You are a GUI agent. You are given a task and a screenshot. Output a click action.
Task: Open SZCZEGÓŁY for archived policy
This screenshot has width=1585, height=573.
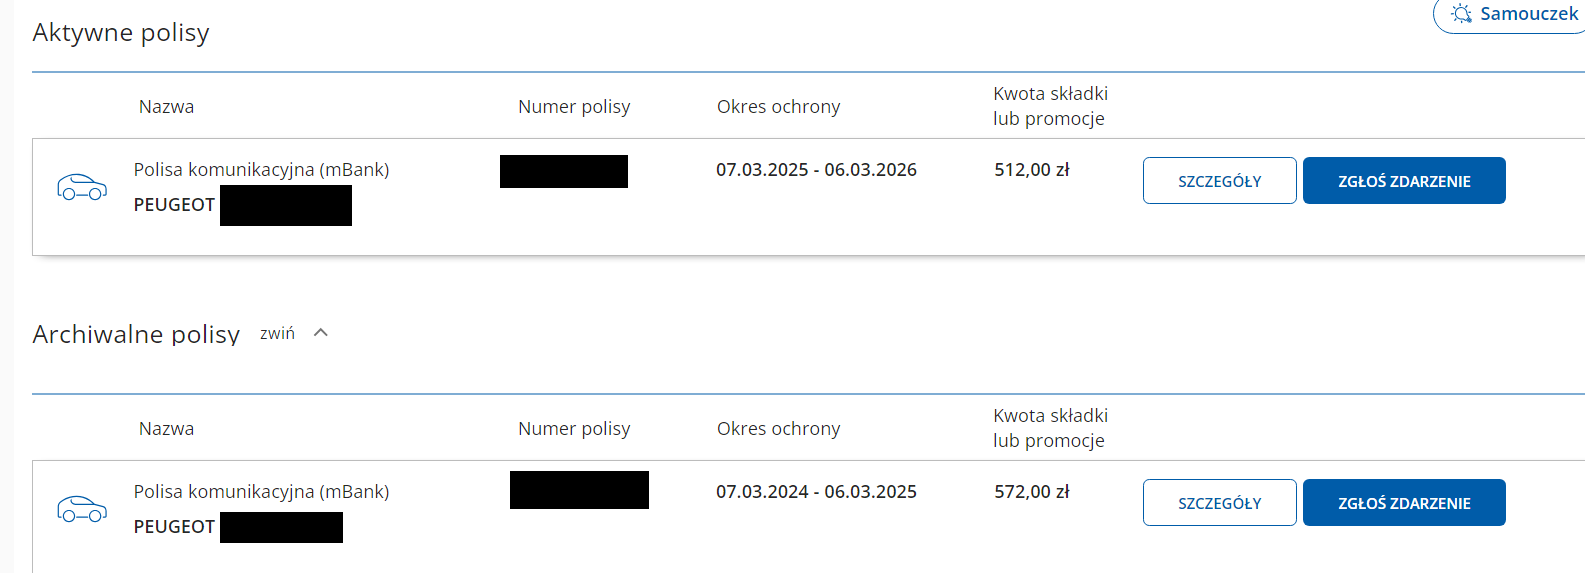coord(1219,503)
